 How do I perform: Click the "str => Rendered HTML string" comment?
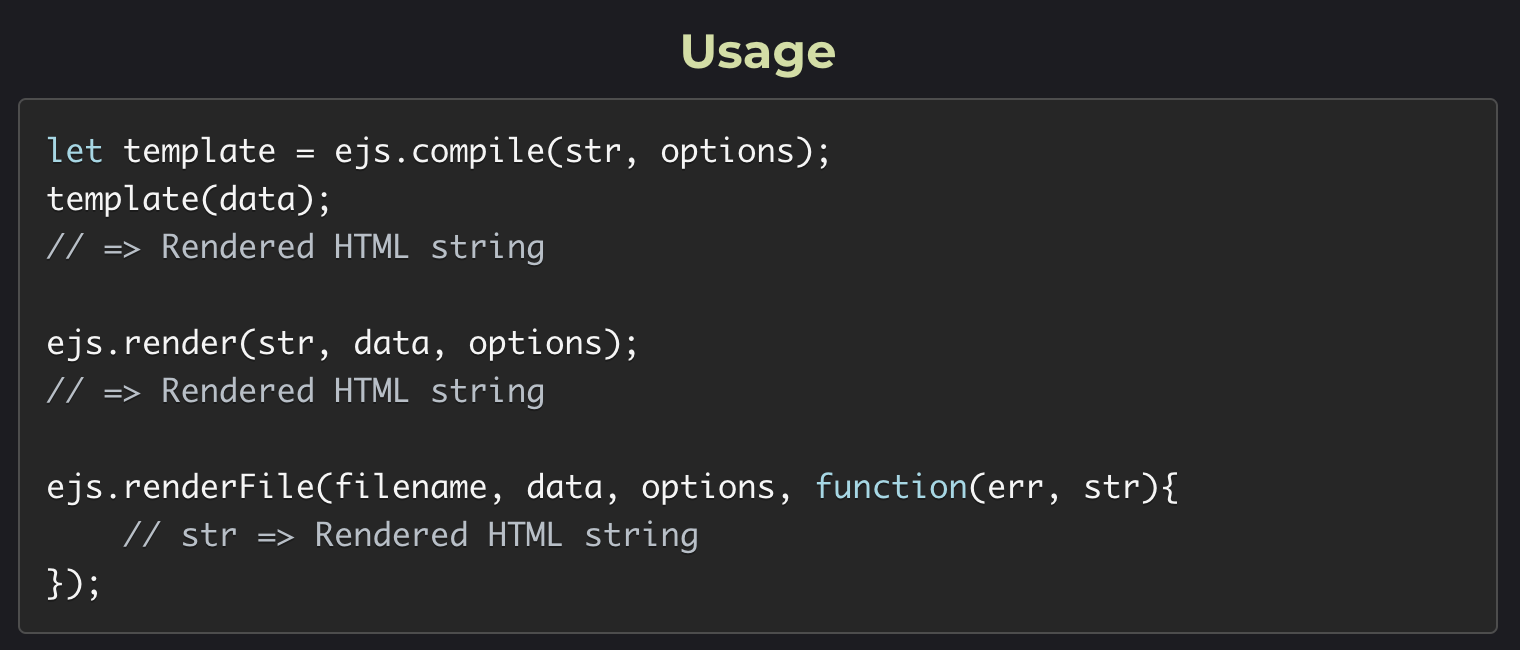(410, 535)
